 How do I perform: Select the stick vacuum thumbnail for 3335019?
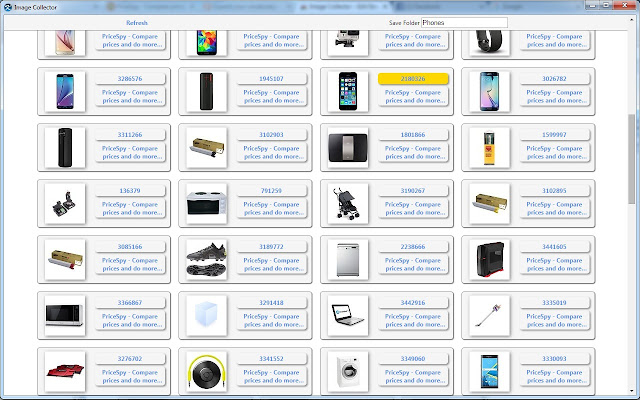tap(489, 315)
